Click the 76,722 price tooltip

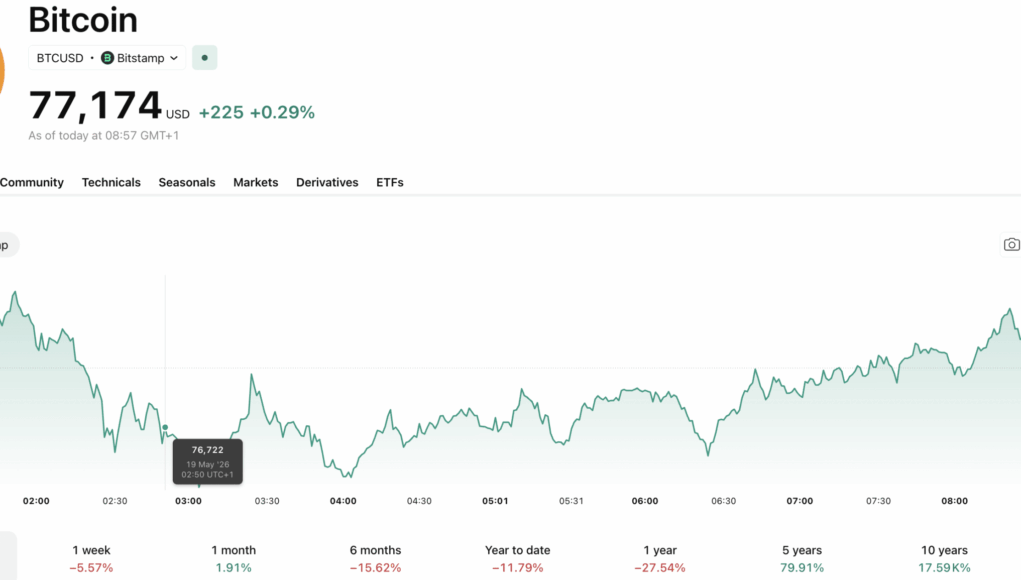208,462
